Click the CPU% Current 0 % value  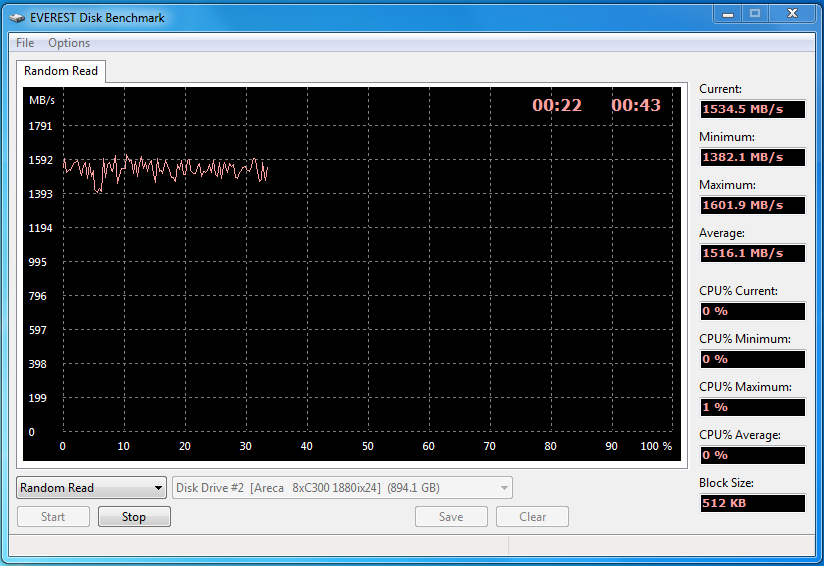point(753,311)
